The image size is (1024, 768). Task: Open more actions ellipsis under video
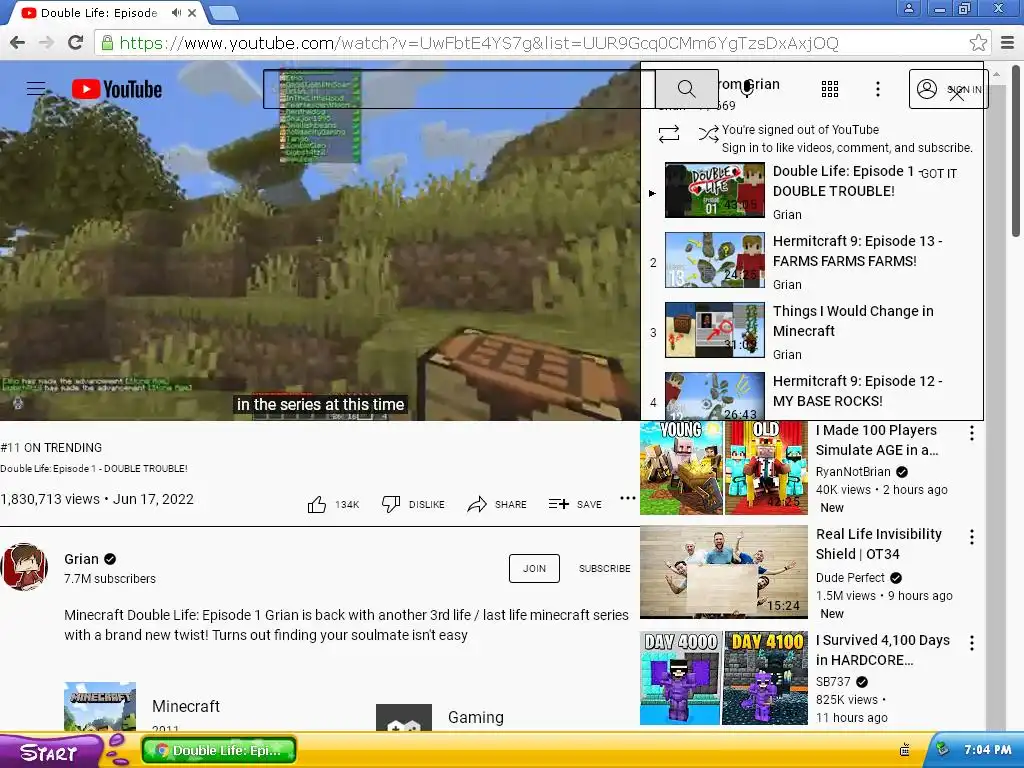click(x=628, y=498)
